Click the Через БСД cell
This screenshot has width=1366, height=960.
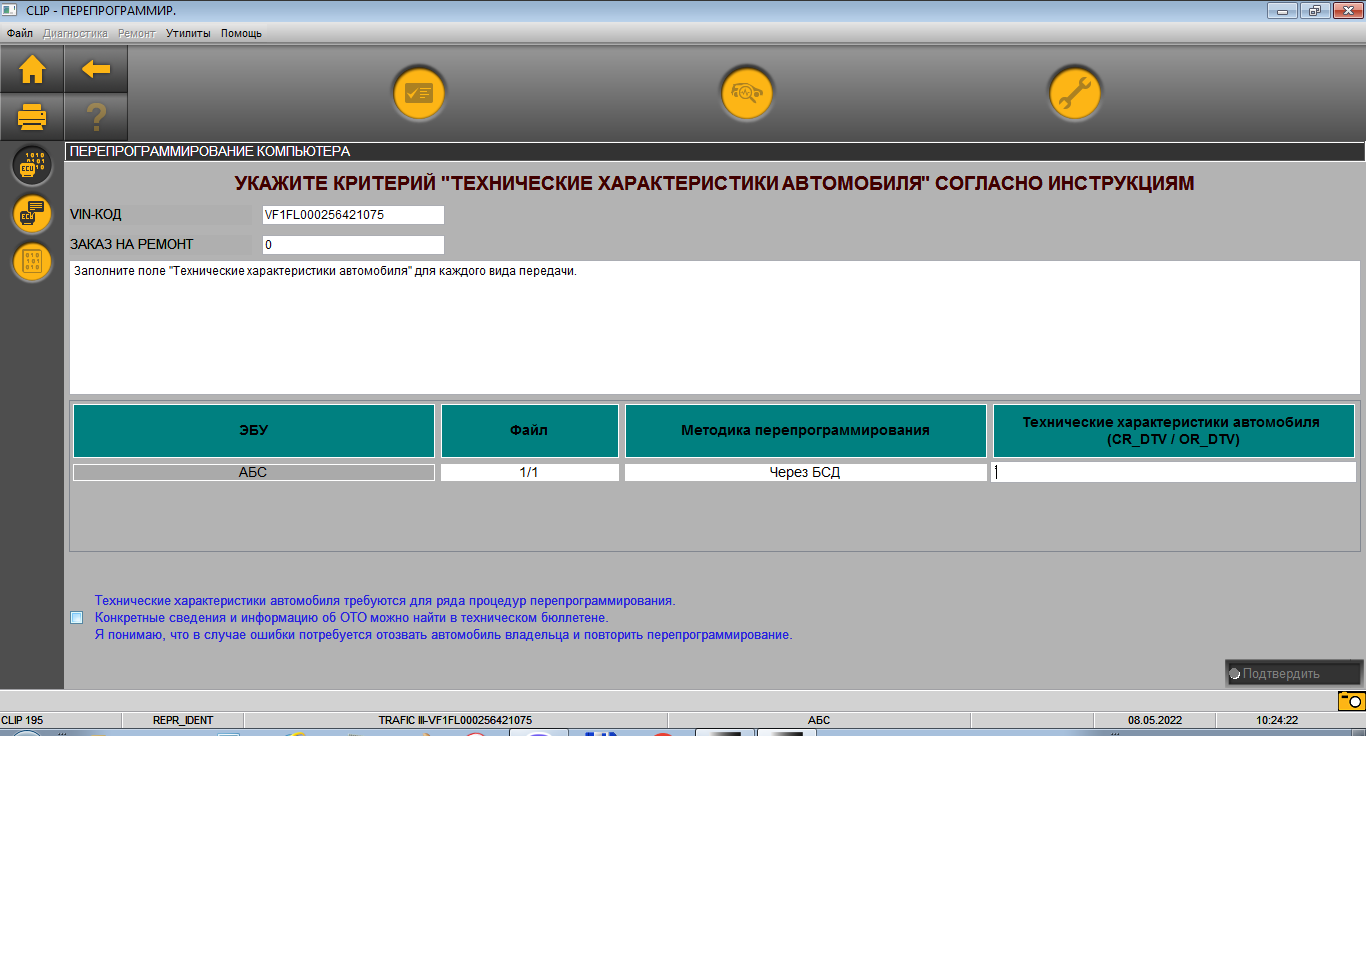pyautogui.click(x=805, y=472)
